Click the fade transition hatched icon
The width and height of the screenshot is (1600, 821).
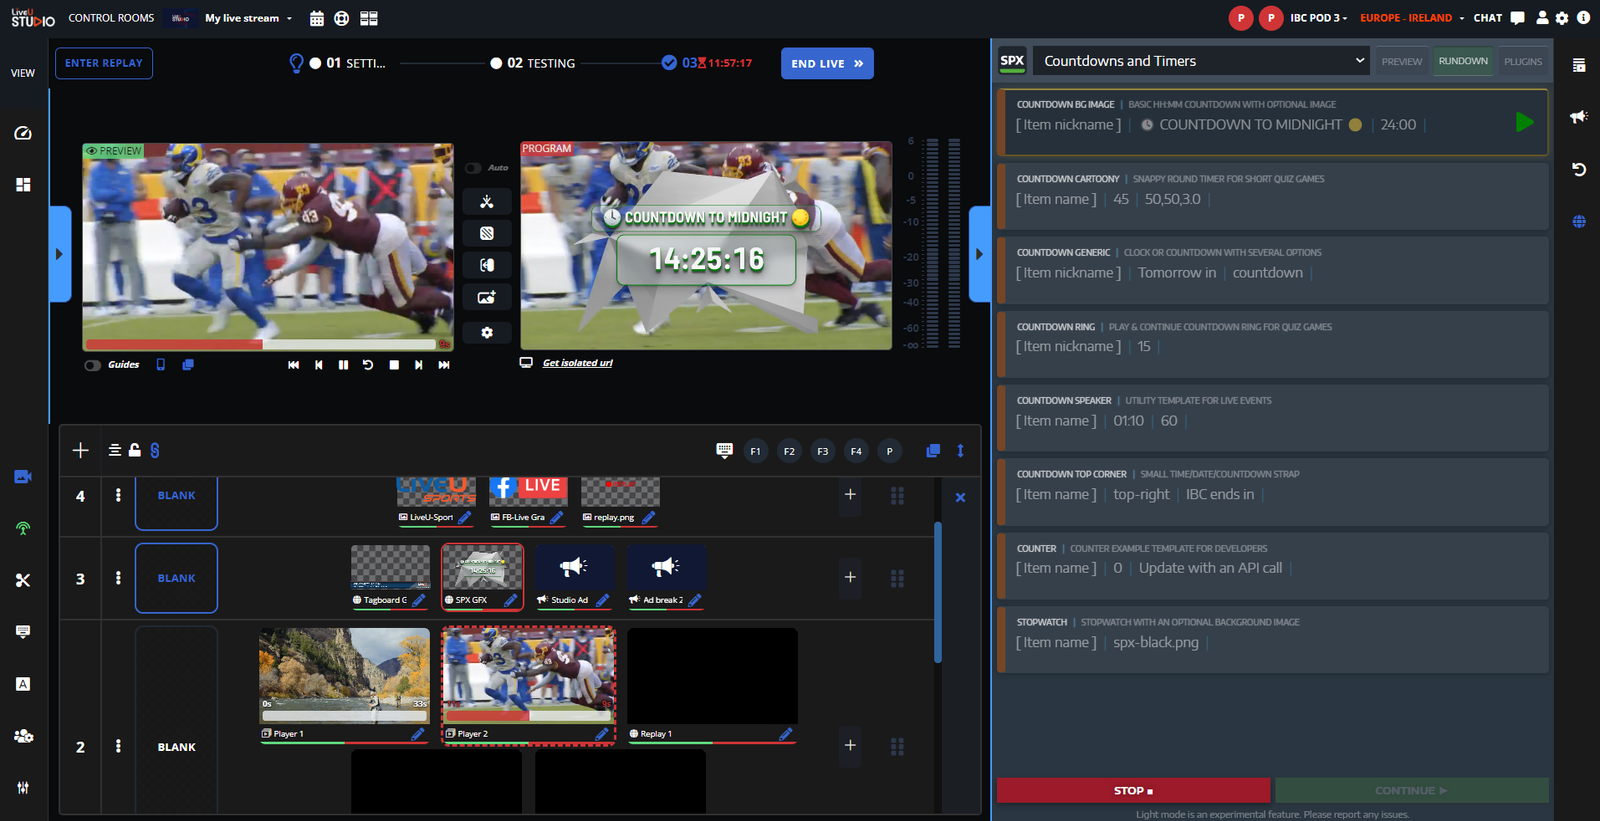(x=487, y=233)
